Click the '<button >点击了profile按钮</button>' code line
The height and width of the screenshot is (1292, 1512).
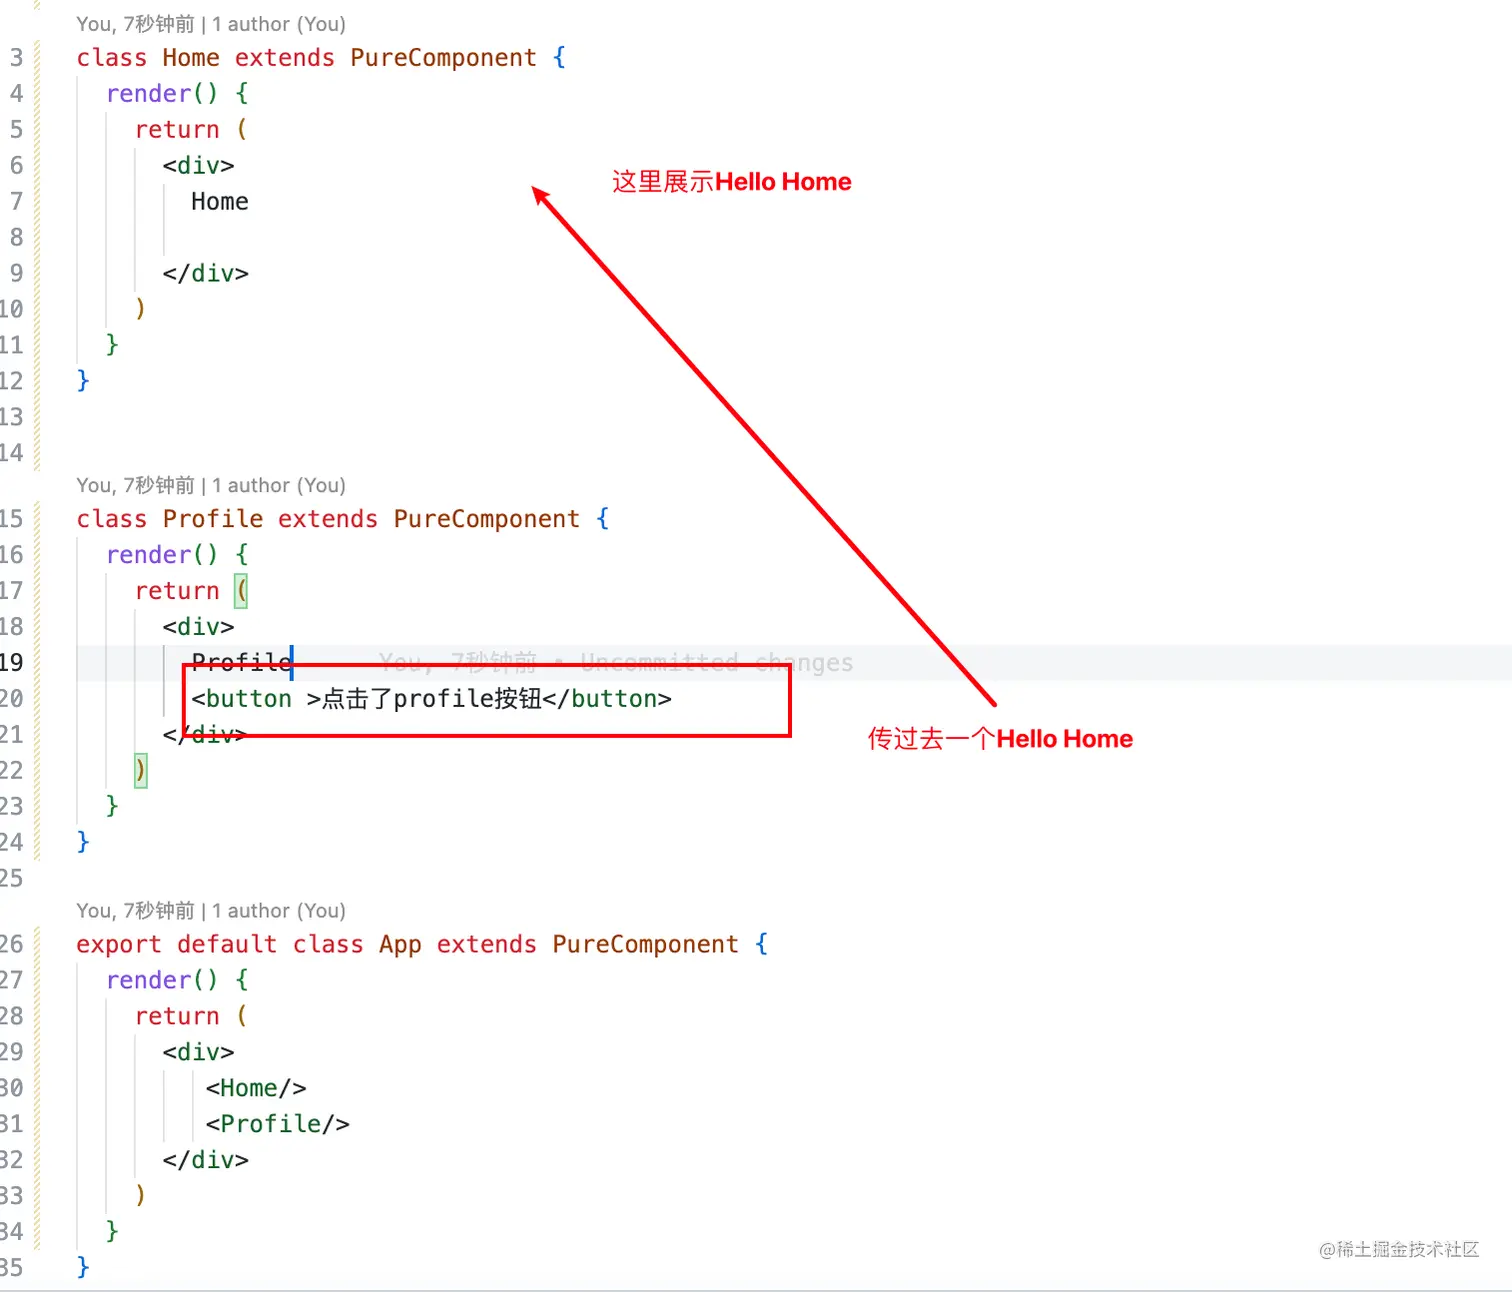click(x=432, y=699)
